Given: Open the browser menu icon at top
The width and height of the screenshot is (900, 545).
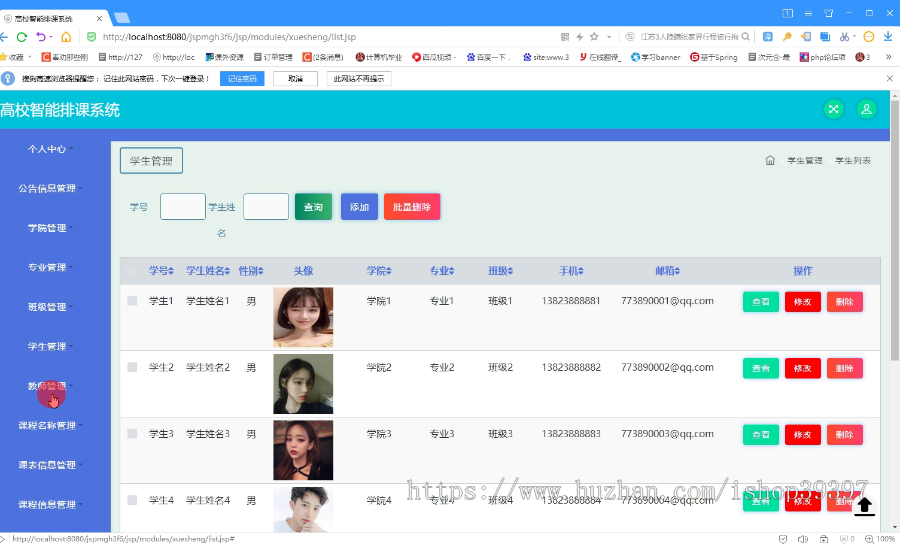Looking at the screenshot, I should point(808,13).
